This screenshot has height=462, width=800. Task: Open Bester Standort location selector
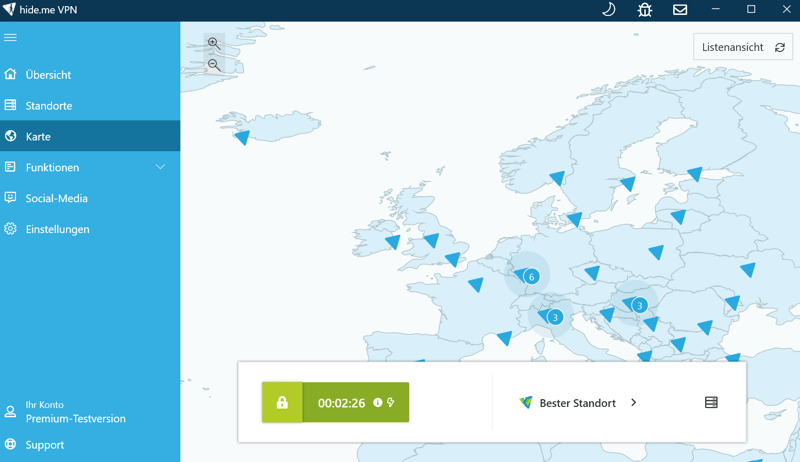pos(578,403)
